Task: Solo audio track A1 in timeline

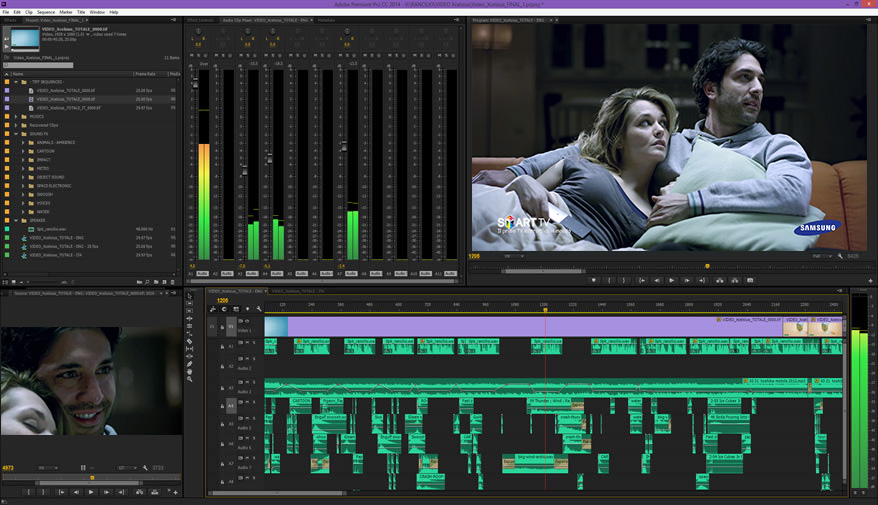Action: point(254,342)
